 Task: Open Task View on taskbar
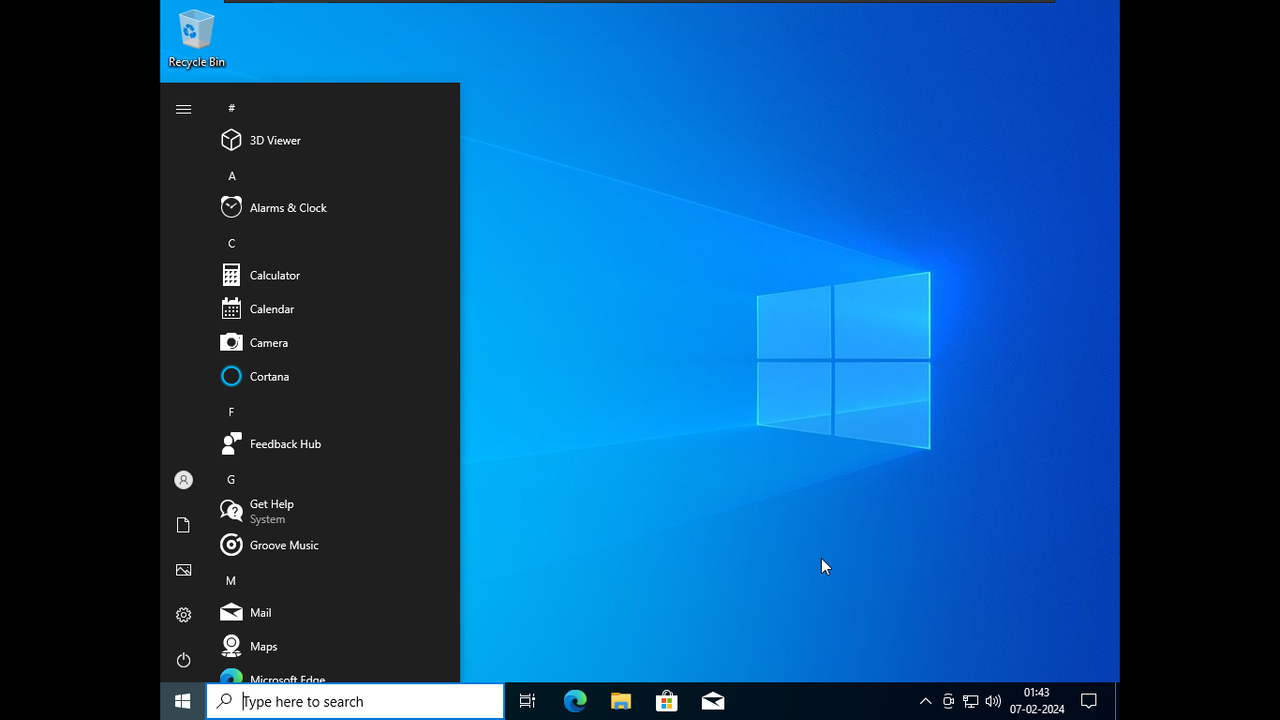[527, 701]
